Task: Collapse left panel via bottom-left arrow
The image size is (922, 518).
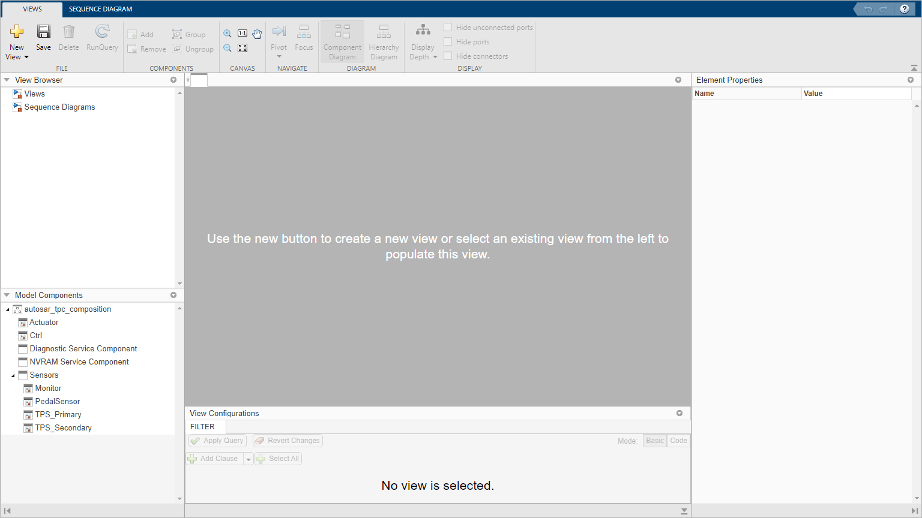Action: point(7,511)
